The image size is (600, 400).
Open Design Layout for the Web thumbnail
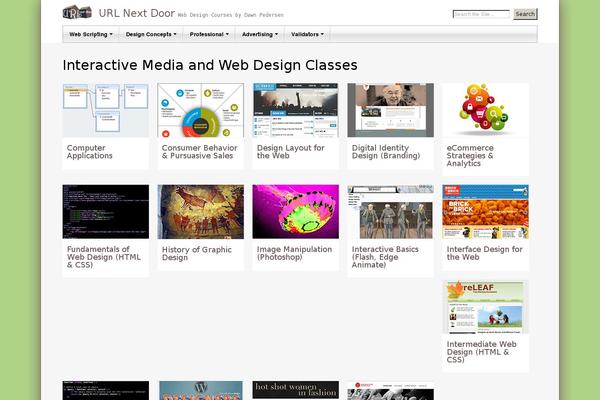pos(295,110)
